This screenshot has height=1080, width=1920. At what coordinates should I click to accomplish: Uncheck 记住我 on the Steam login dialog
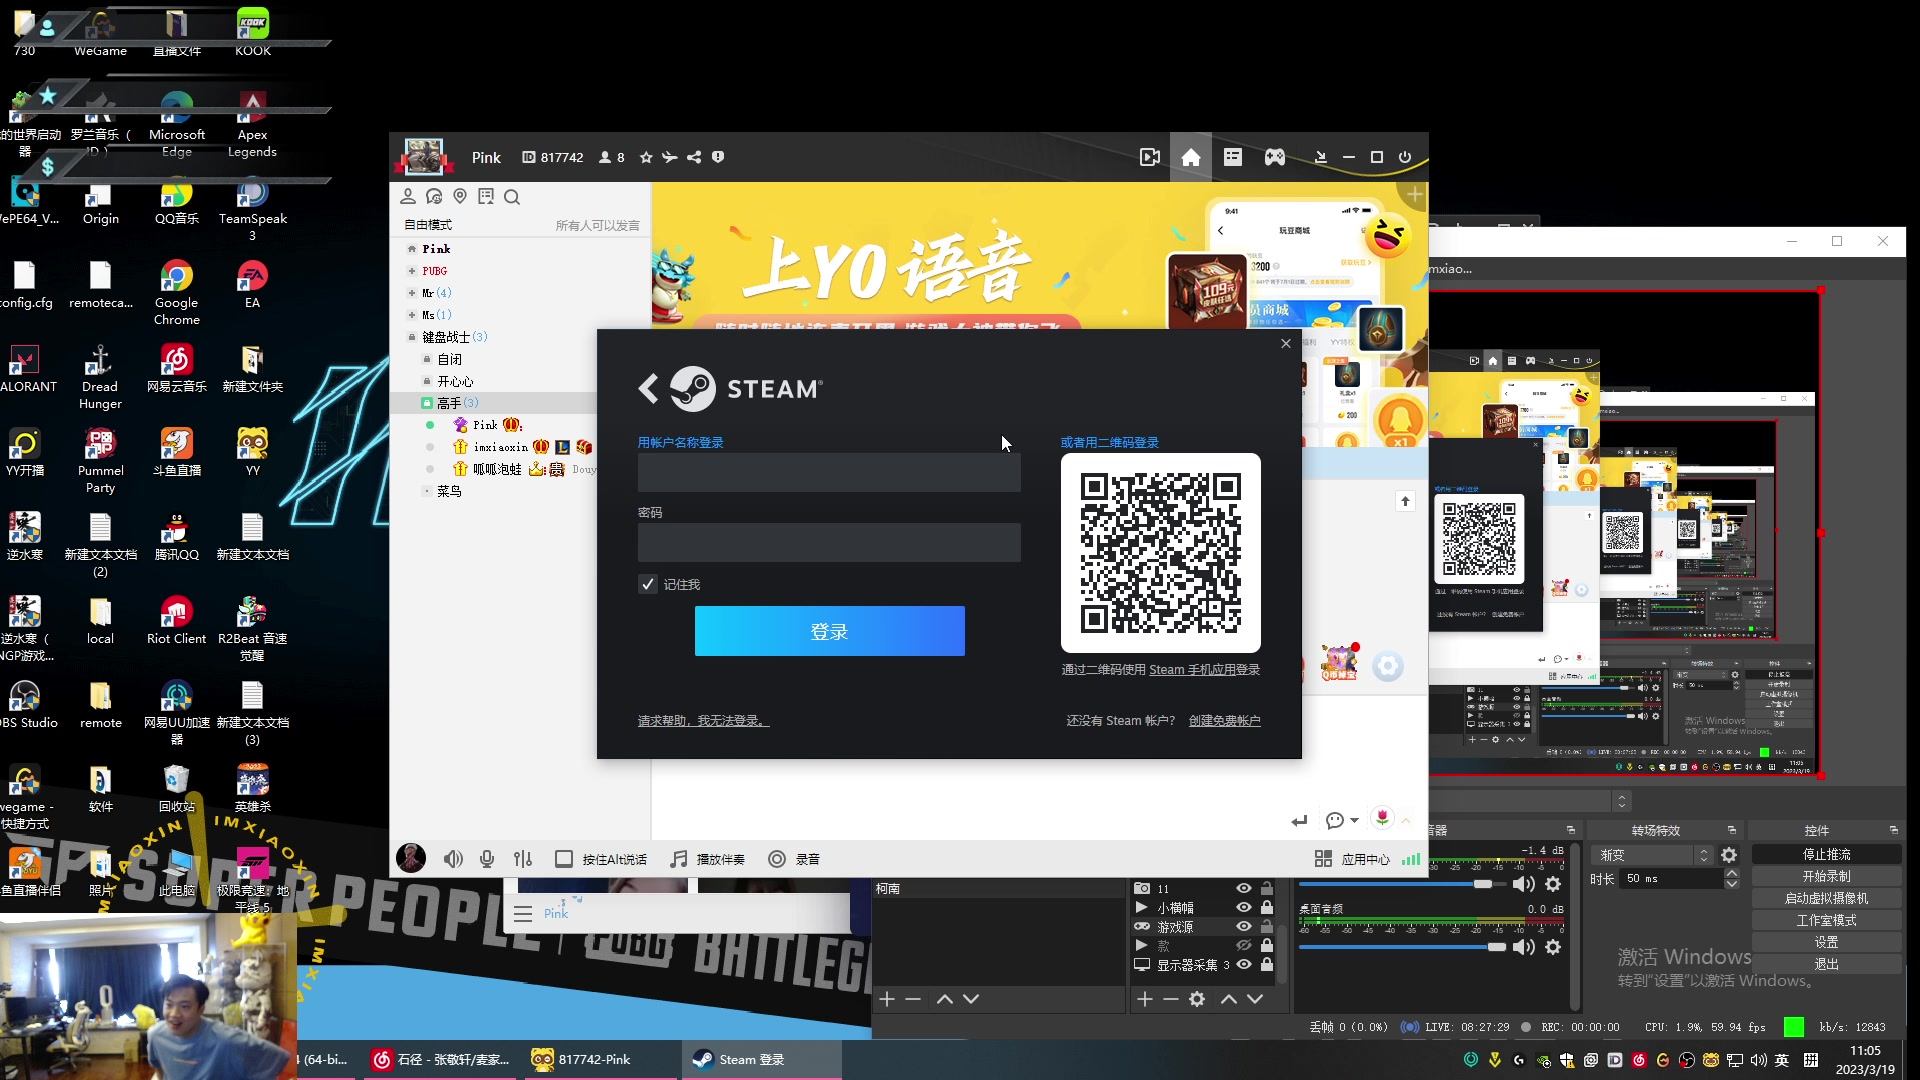pyautogui.click(x=647, y=584)
